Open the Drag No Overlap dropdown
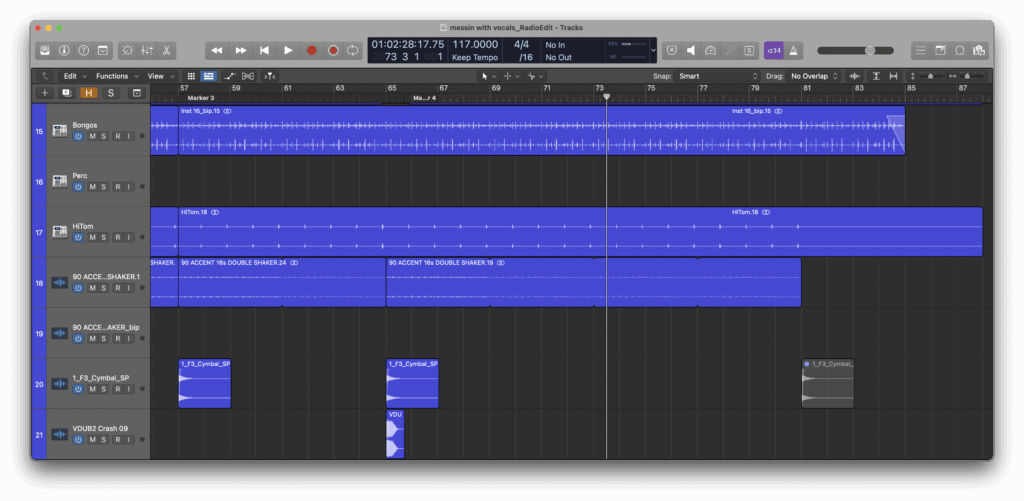This screenshot has height=501, width=1024. [814, 76]
